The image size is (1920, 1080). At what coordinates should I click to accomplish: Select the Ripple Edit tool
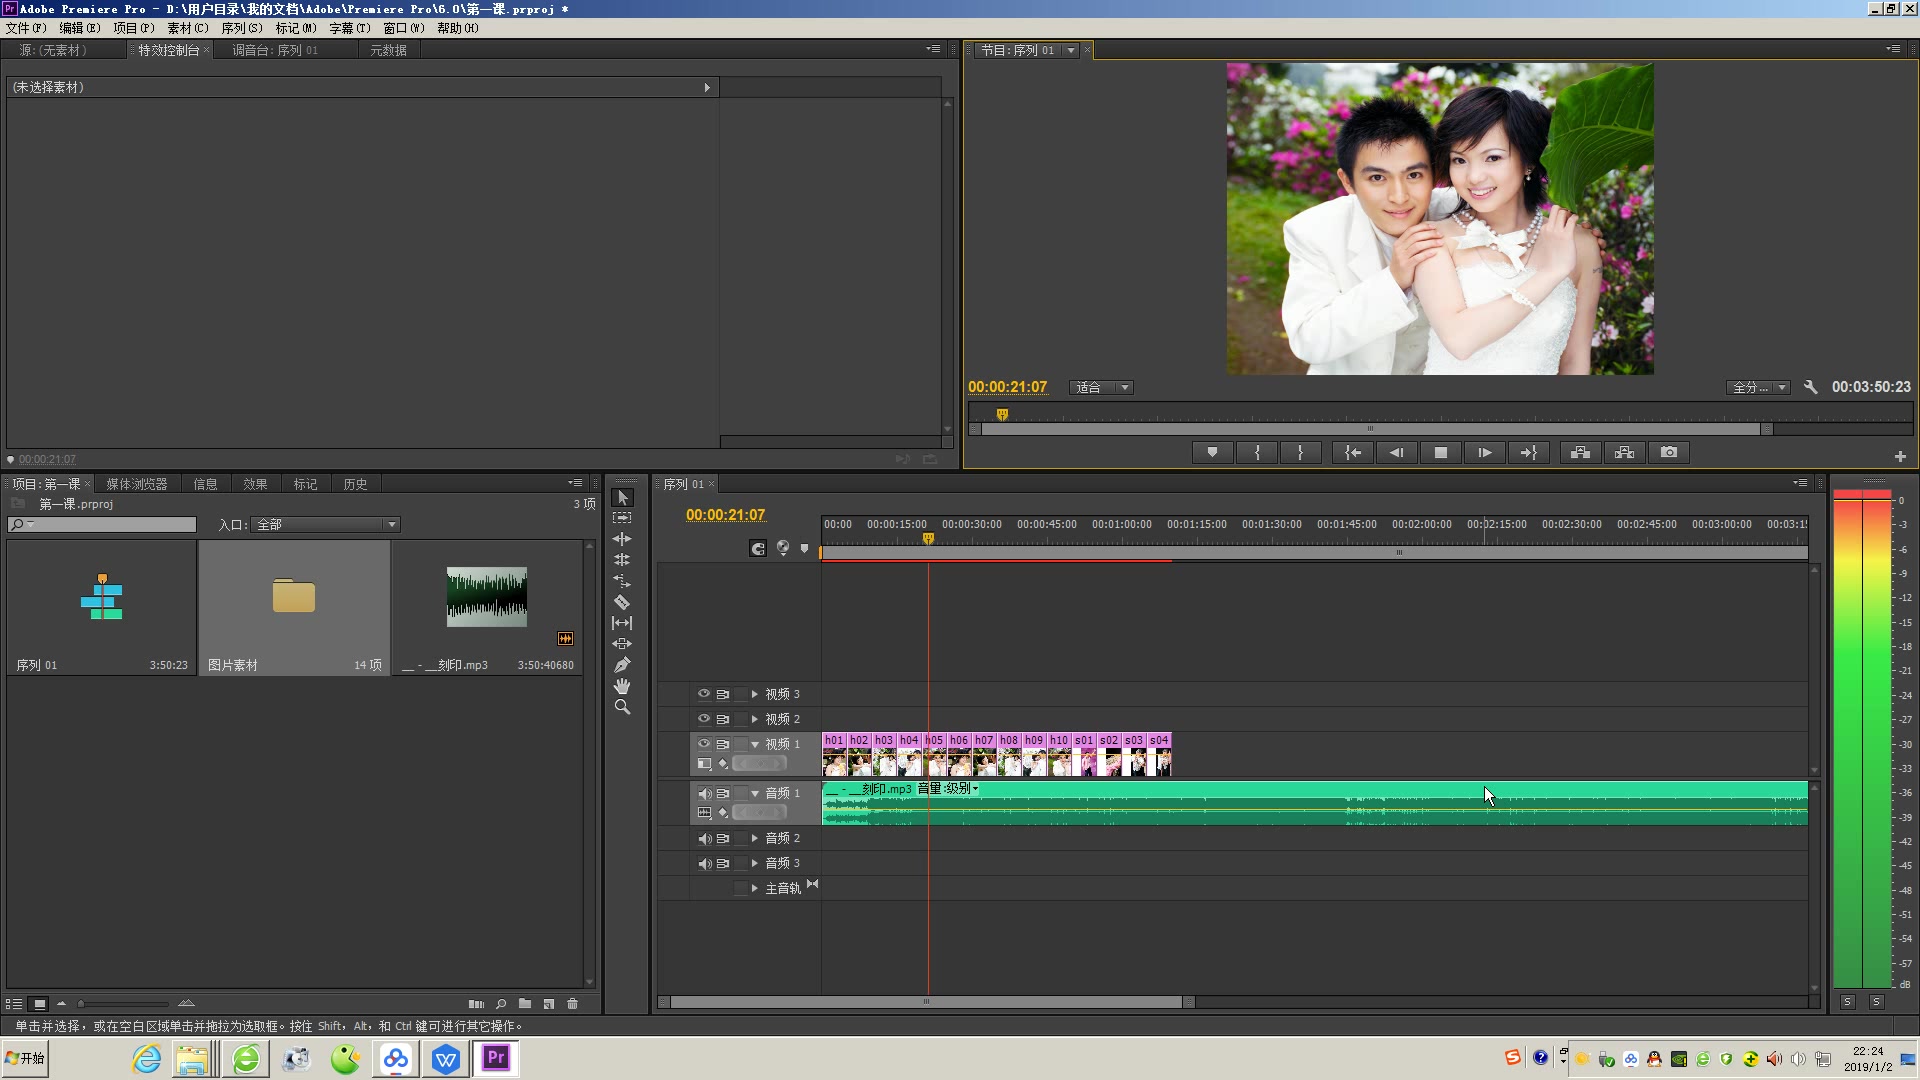(x=622, y=539)
